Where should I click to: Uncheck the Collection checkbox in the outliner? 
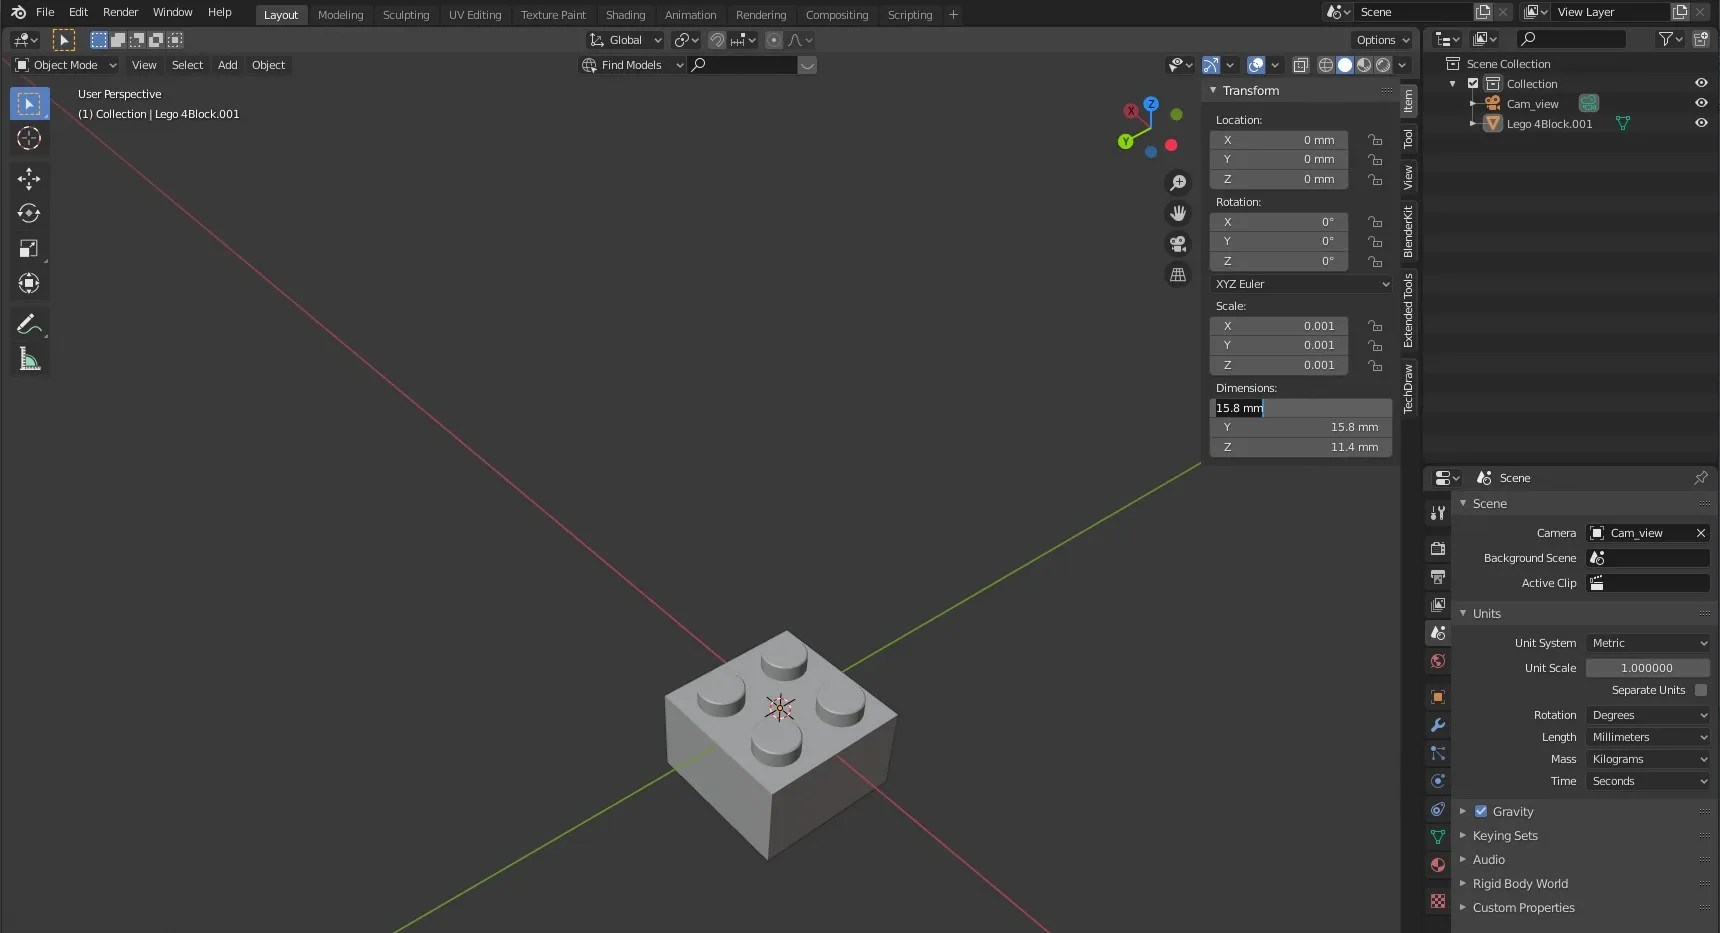1472,84
